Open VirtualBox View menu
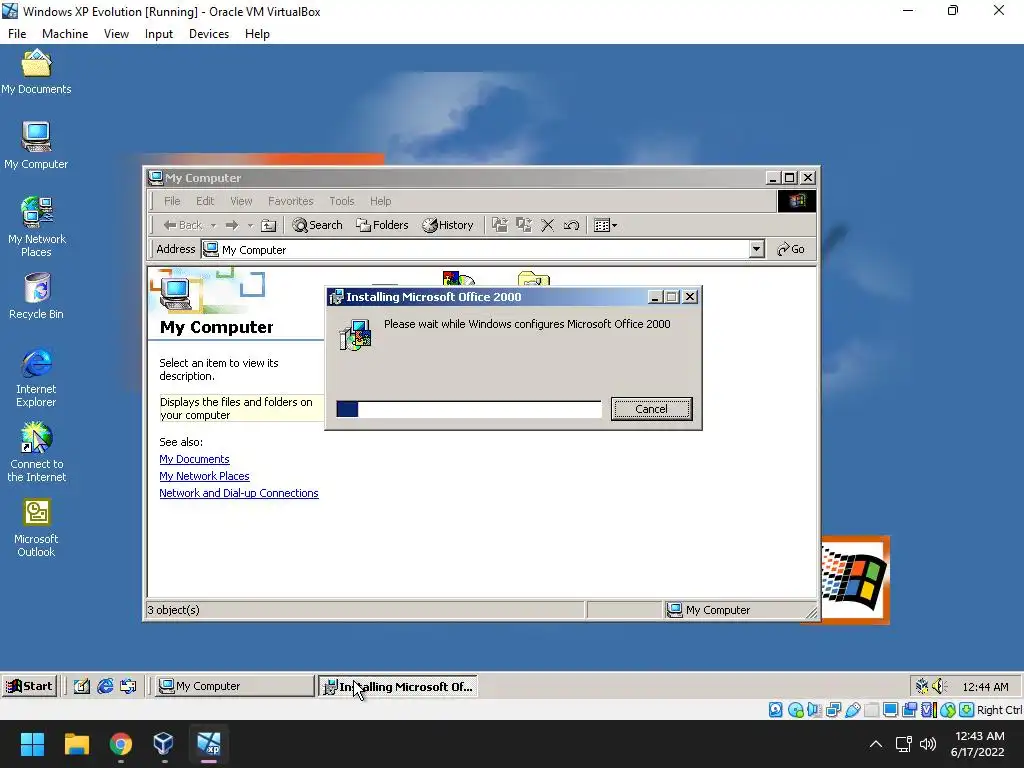This screenshot has width=1024, height=768. point(116,34)
